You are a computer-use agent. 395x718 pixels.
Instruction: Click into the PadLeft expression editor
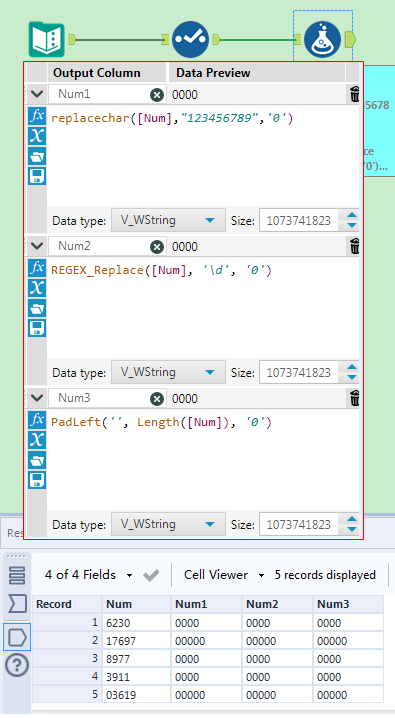203,460
